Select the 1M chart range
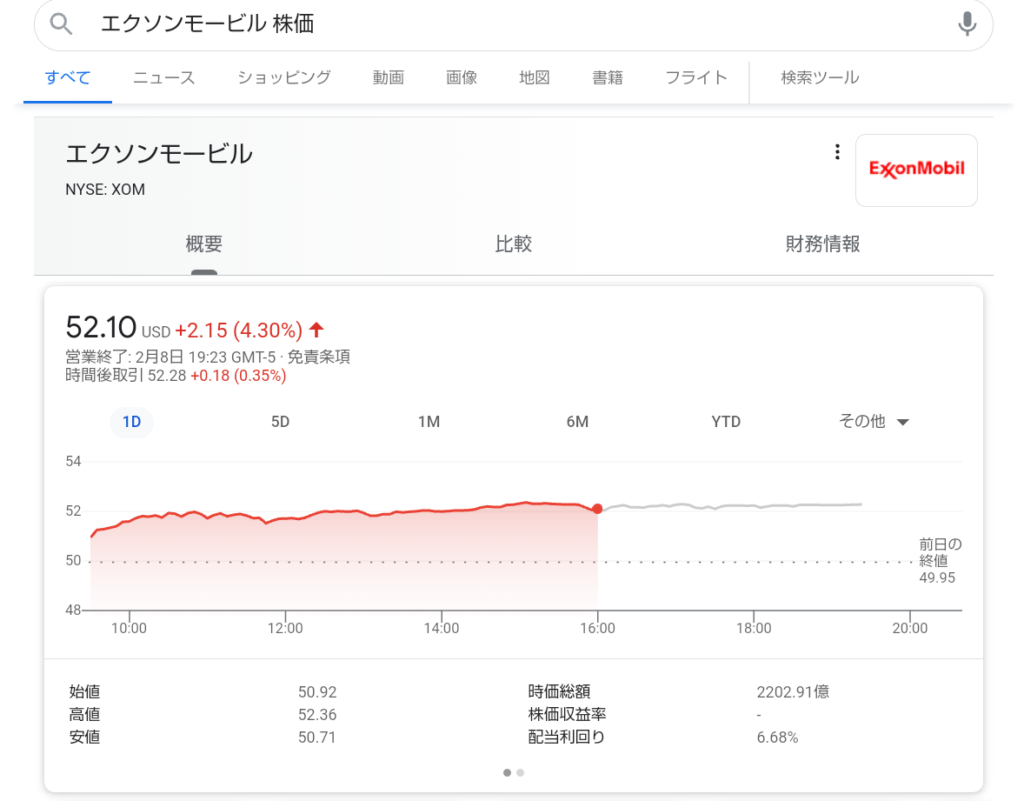The height and width of the screenshot is (801, 1024). tap(429, 422)
